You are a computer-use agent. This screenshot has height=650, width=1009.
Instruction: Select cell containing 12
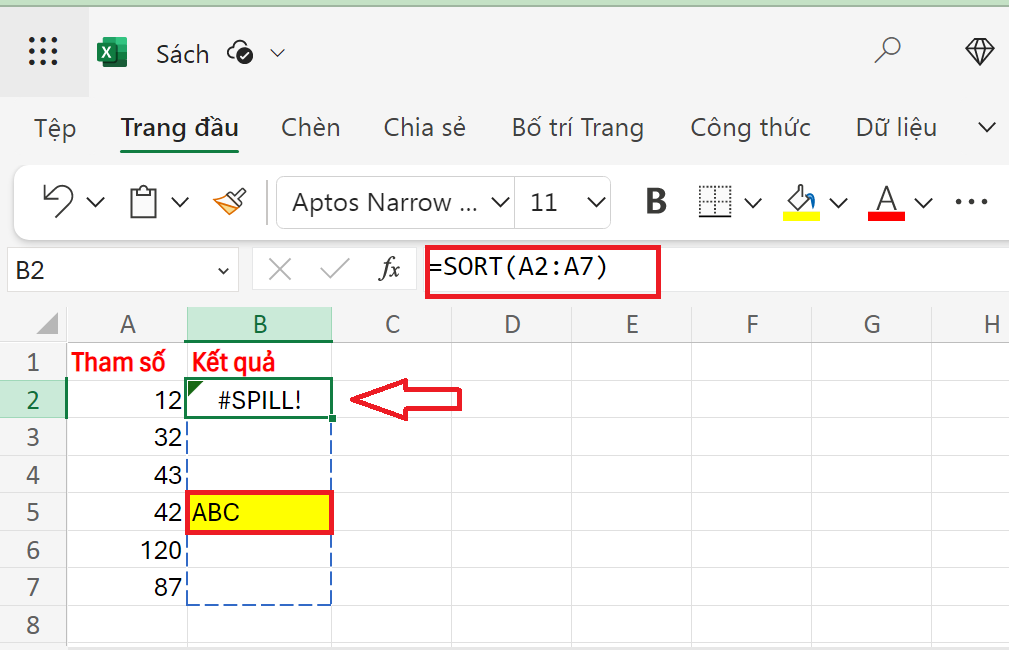click(x=127, y=400)
